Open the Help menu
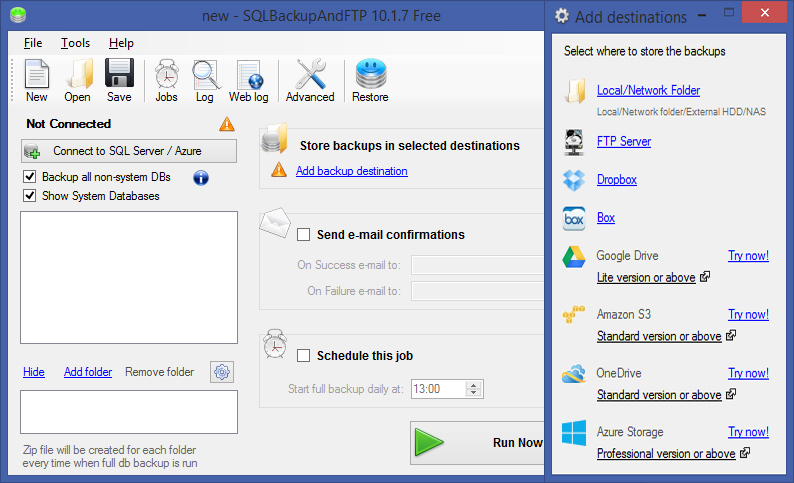Screen dimensions: 794x483 121,43
